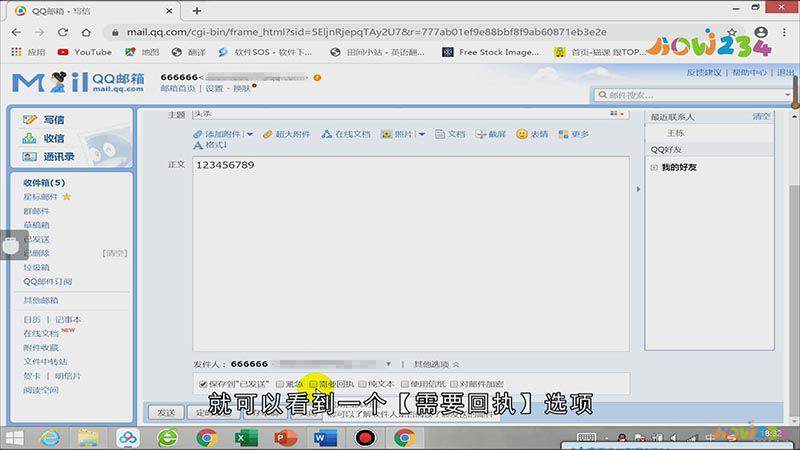Open the 通讯录 contacts icon
Screen dimensions: 800x450
(x=30, y=157)
